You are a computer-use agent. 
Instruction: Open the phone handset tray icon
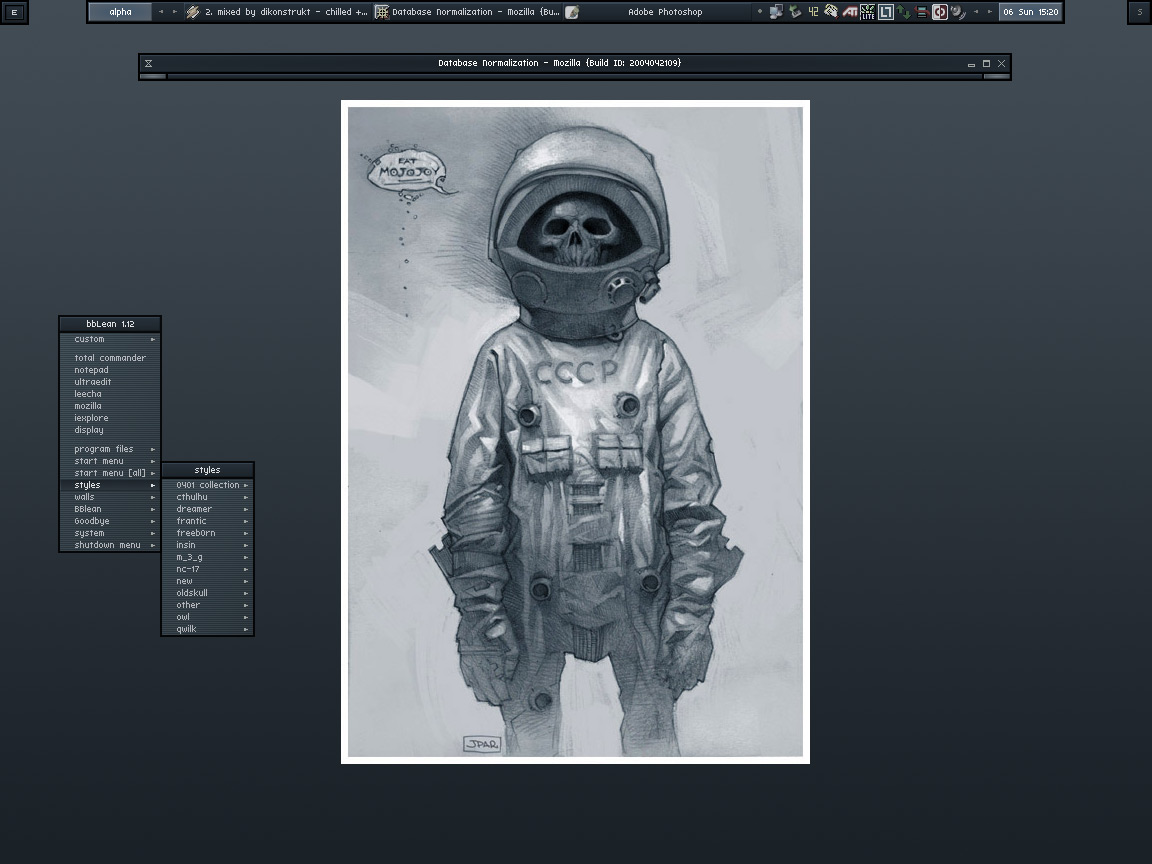(x=831, y=12)
